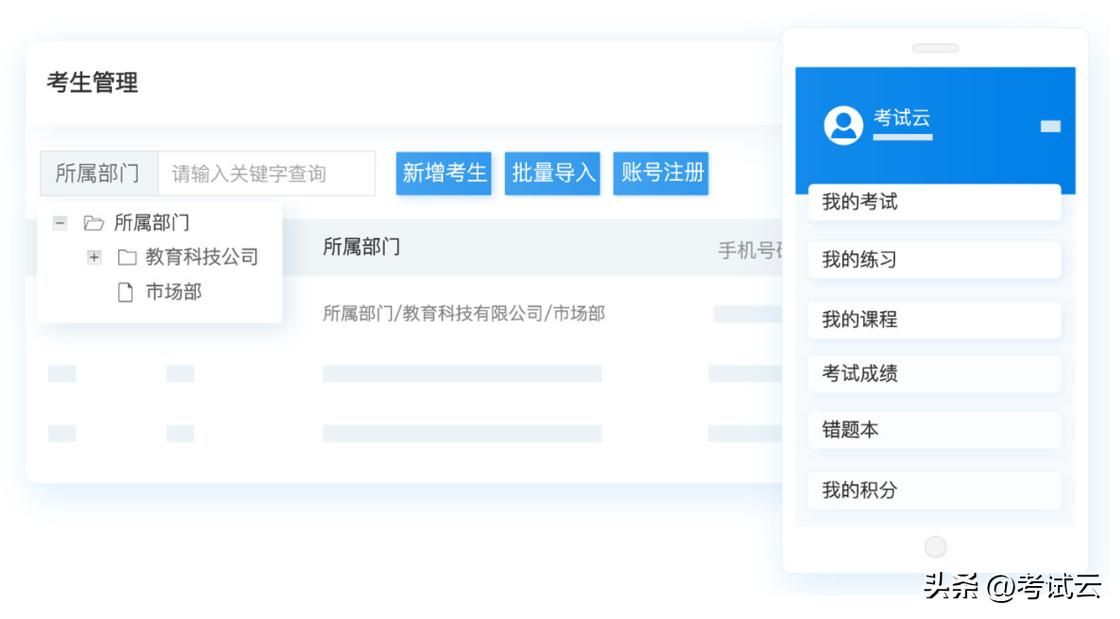This screenshot has width=1120, height=619.
Task: Click the 批量导入 button
Action: click(552, 172)
